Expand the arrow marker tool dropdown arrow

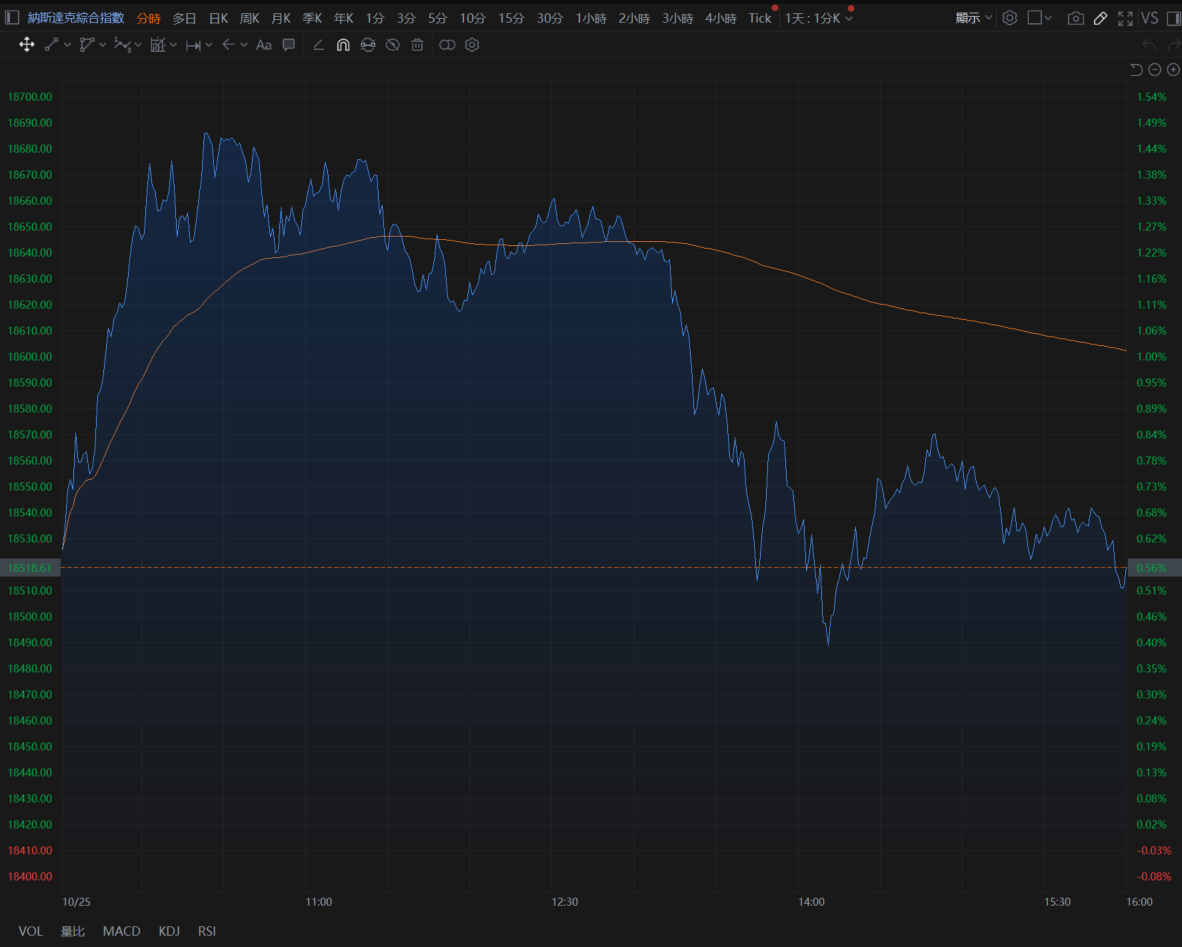[244, 45]
